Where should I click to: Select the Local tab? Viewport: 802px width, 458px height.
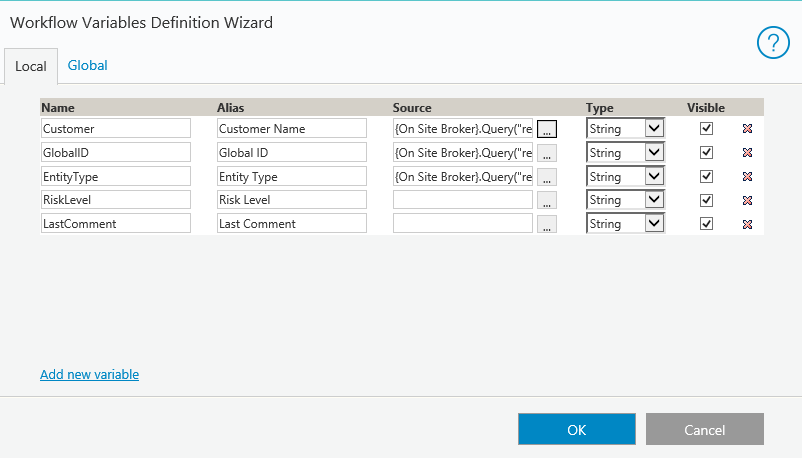click(x=31, y=66)
